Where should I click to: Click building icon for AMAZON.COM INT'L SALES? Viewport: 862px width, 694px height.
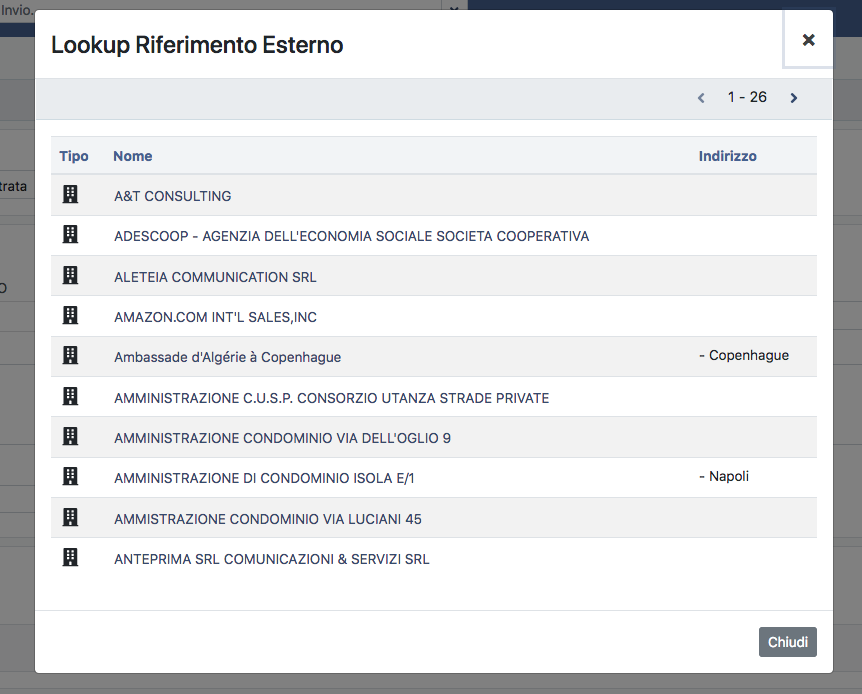(x=70, y=316)
